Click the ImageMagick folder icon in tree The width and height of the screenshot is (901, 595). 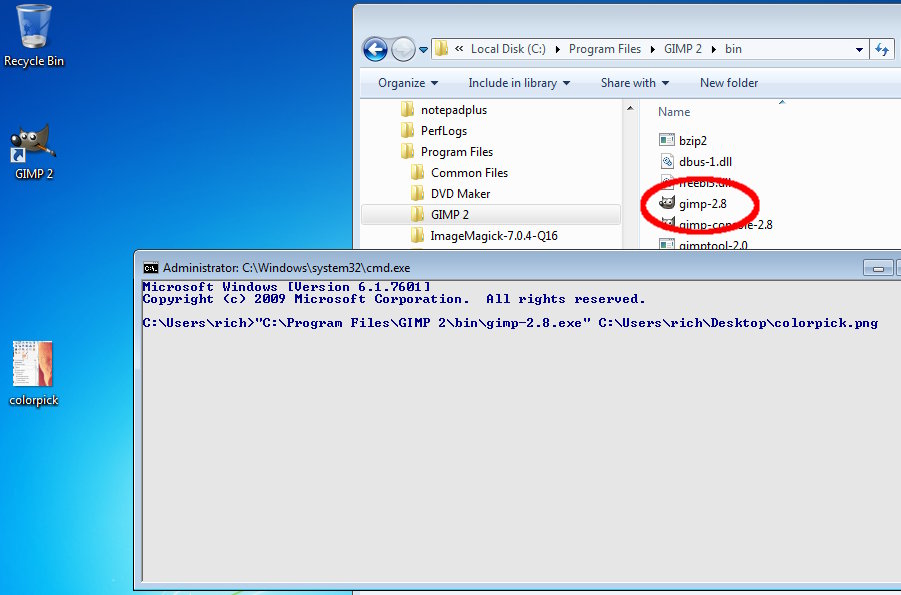pos(418,235)
